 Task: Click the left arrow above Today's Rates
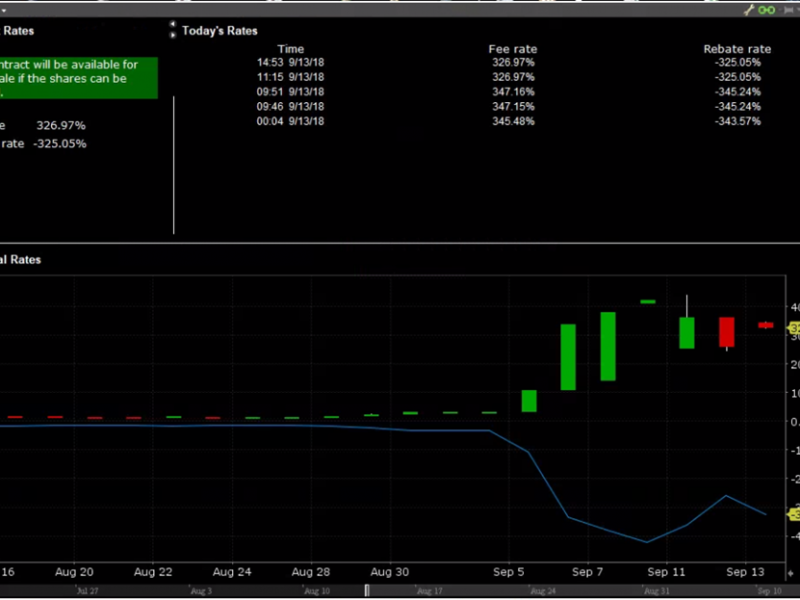(x=173, y=24)
